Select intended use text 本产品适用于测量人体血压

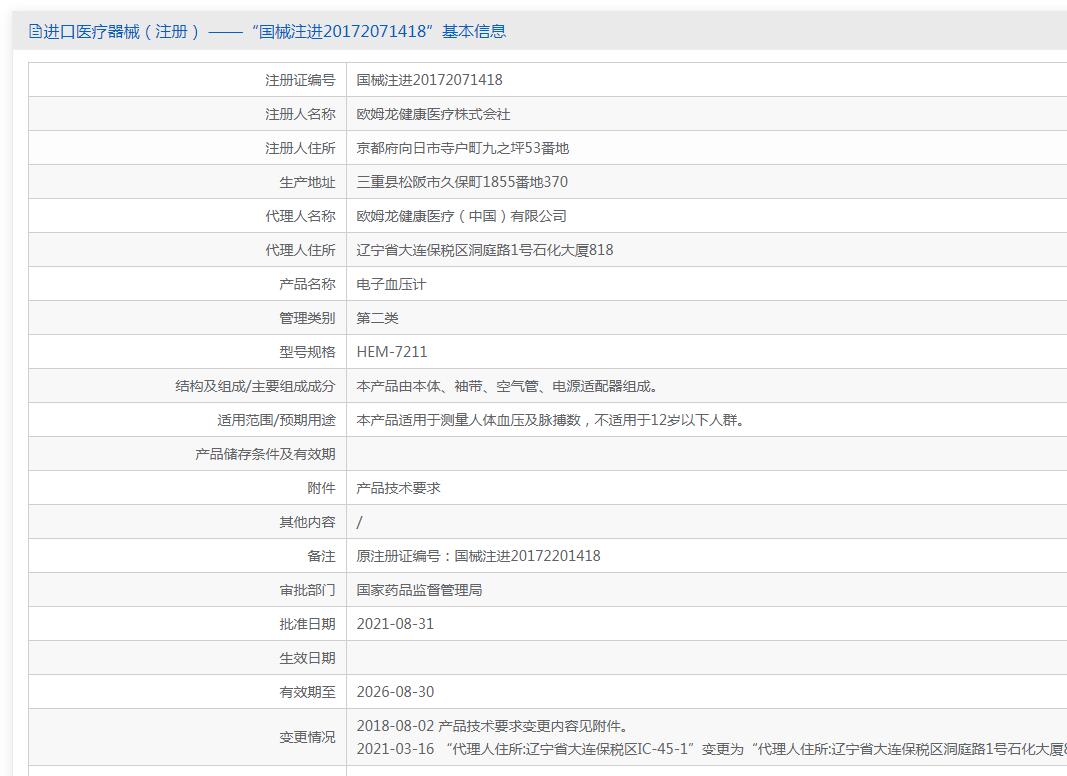[551, 420]
